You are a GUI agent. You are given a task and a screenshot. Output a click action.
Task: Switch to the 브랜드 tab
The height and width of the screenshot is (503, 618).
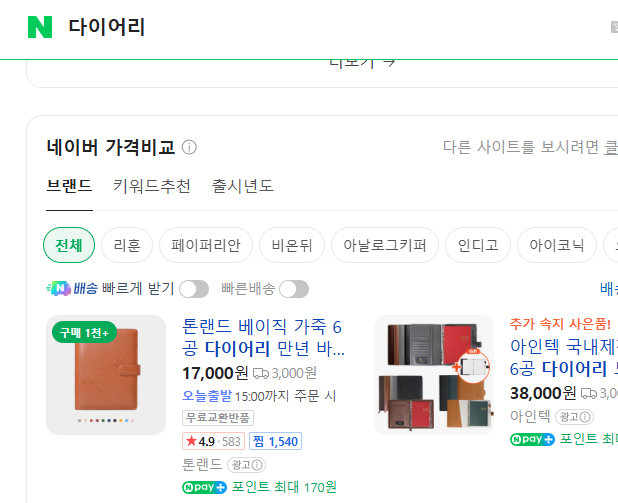69,186
